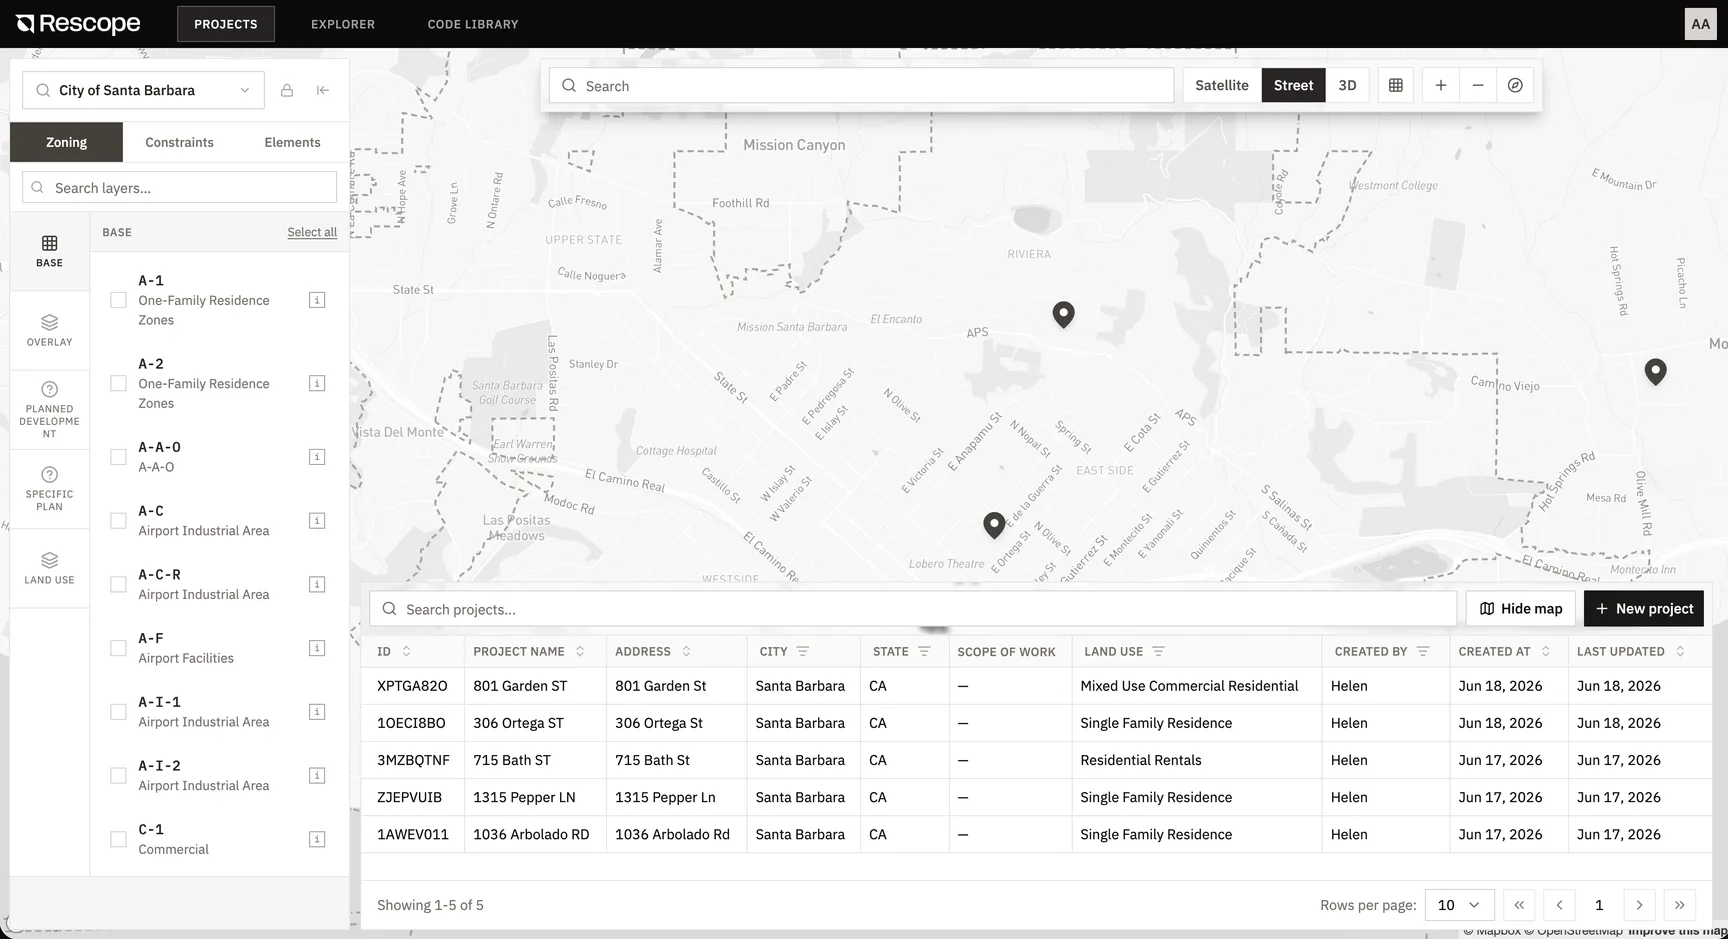Enable the A-C-R Airport Industrial layer
This screenshot has width=1728, height=939.
118,584
